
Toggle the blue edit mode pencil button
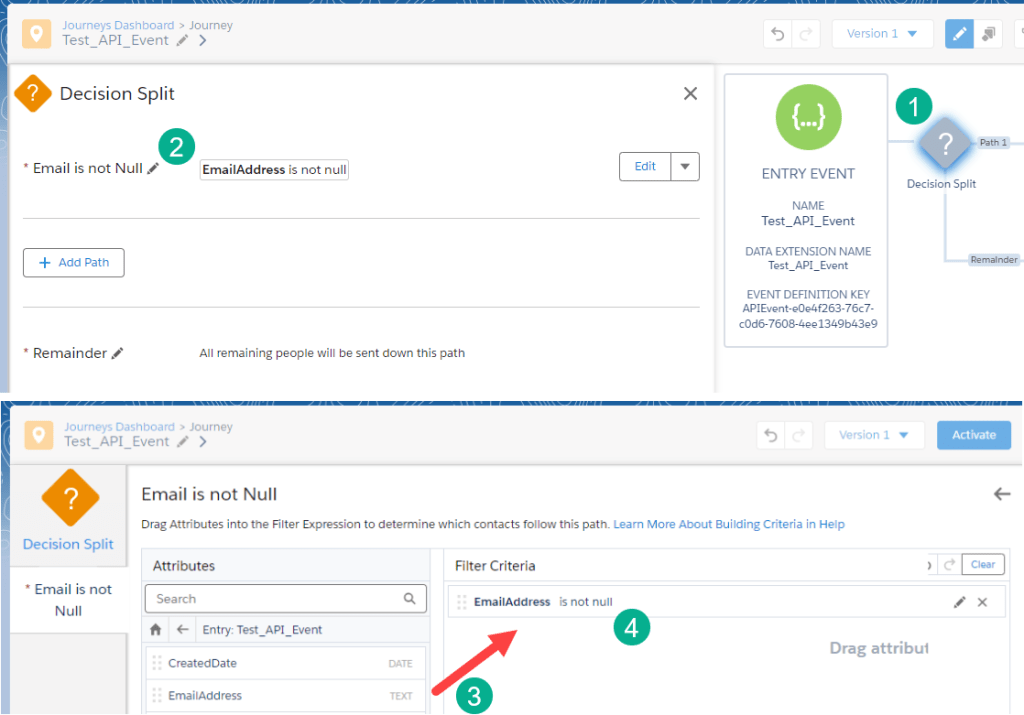(x=959, y=34)
